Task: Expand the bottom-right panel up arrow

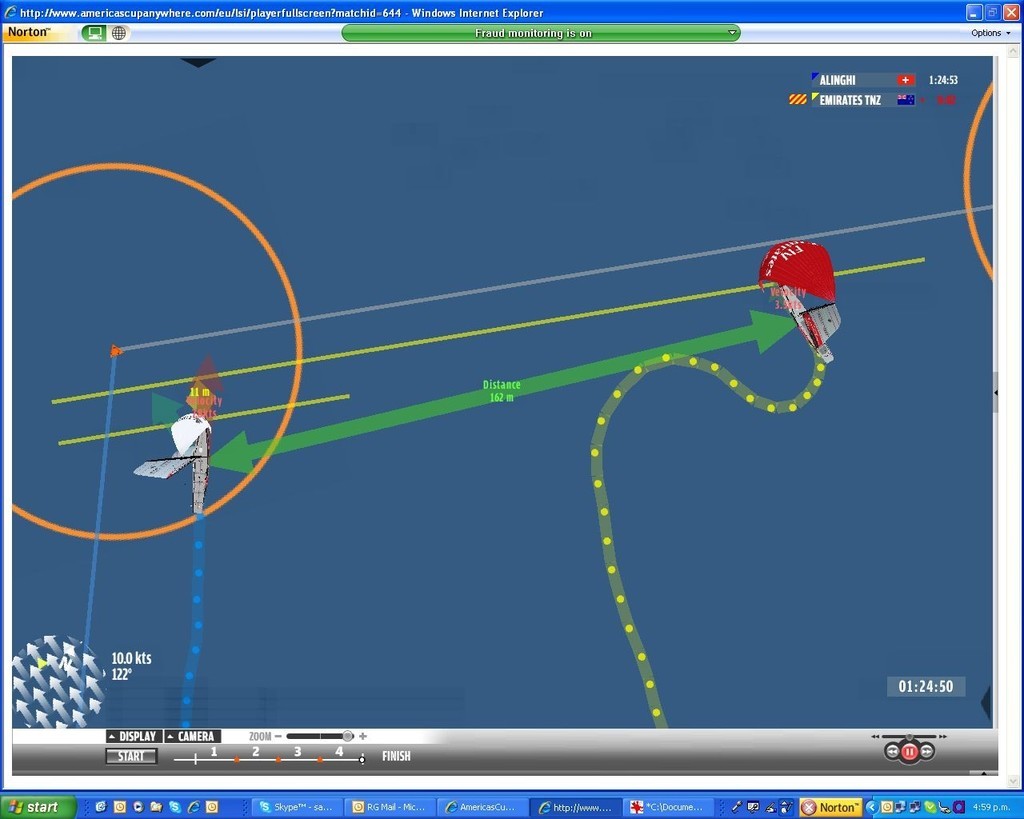Action: (984, 773)
